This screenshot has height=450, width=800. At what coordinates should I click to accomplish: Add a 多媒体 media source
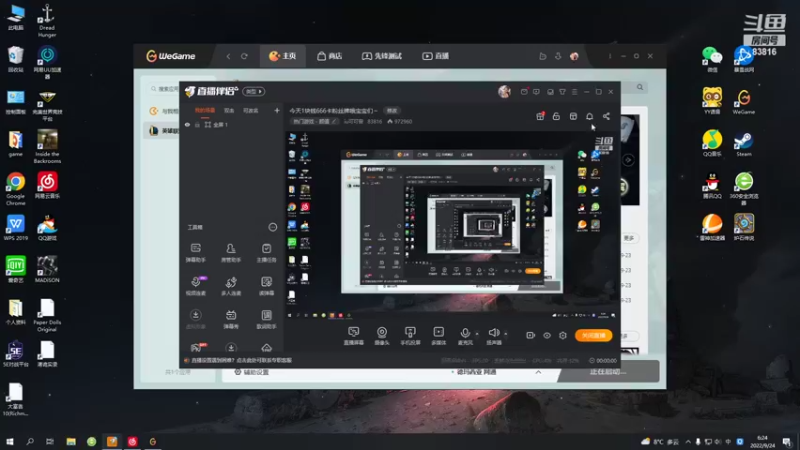[438, 336]
